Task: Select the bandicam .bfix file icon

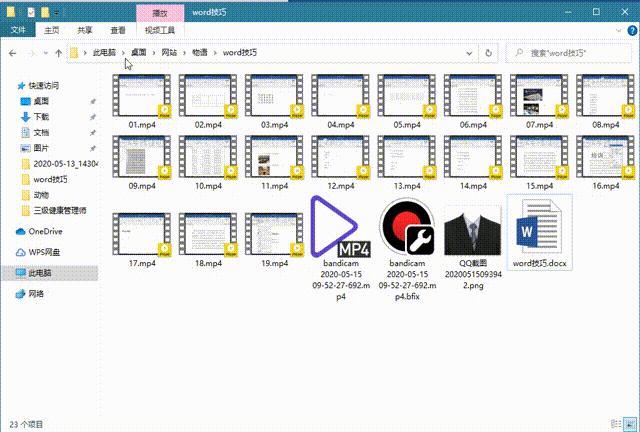Action: pos(407,227)
